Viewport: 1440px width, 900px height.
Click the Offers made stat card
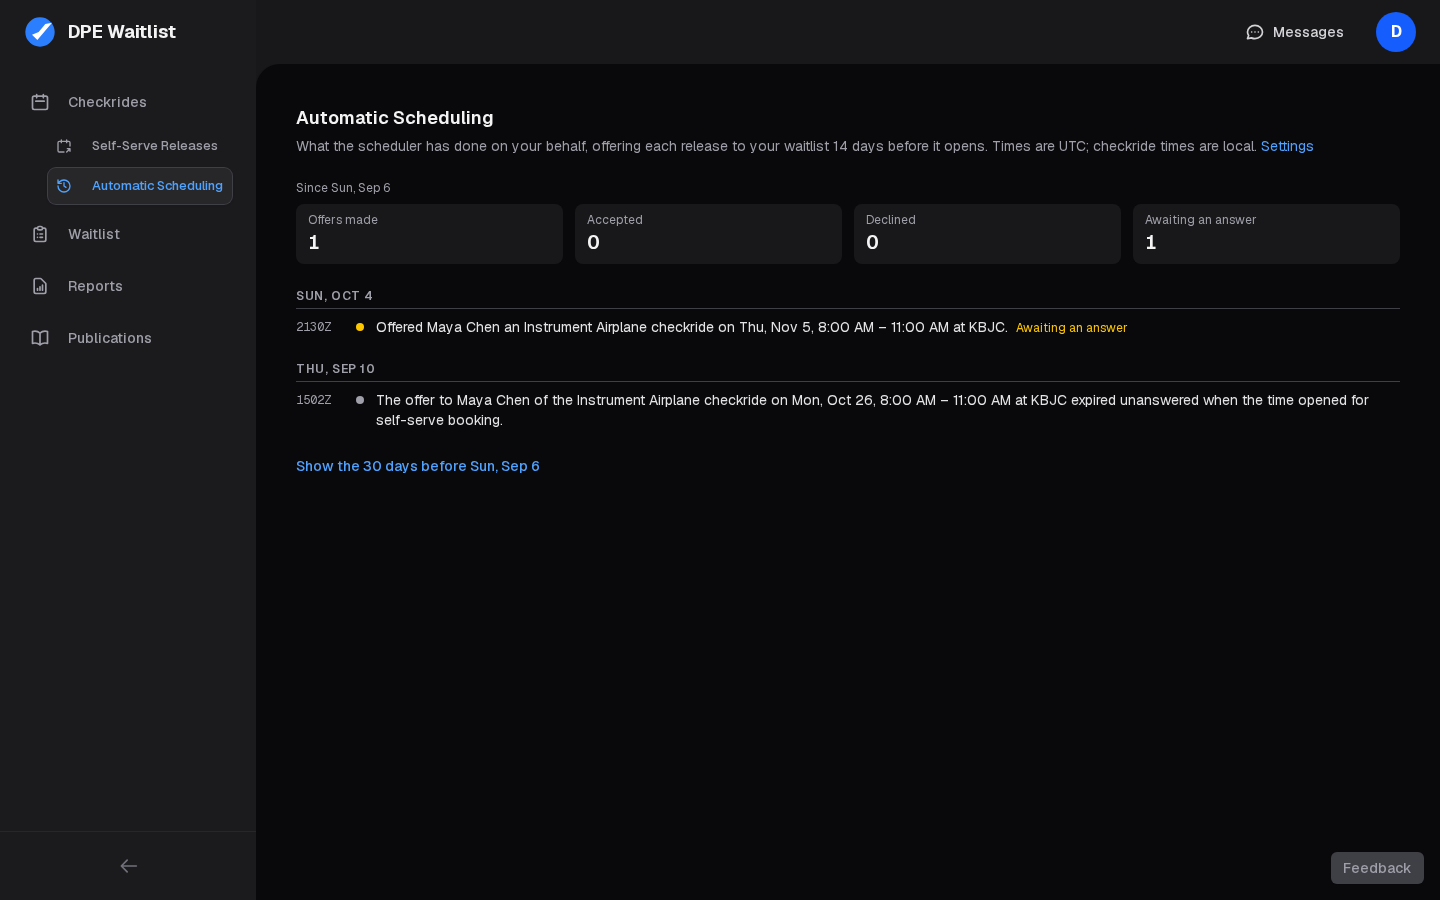(429, 234)
